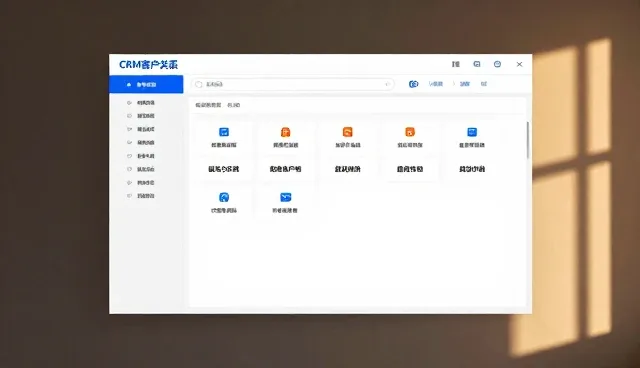
Task: Click the small icon at the search box's right end
Action: pos(387,84)
